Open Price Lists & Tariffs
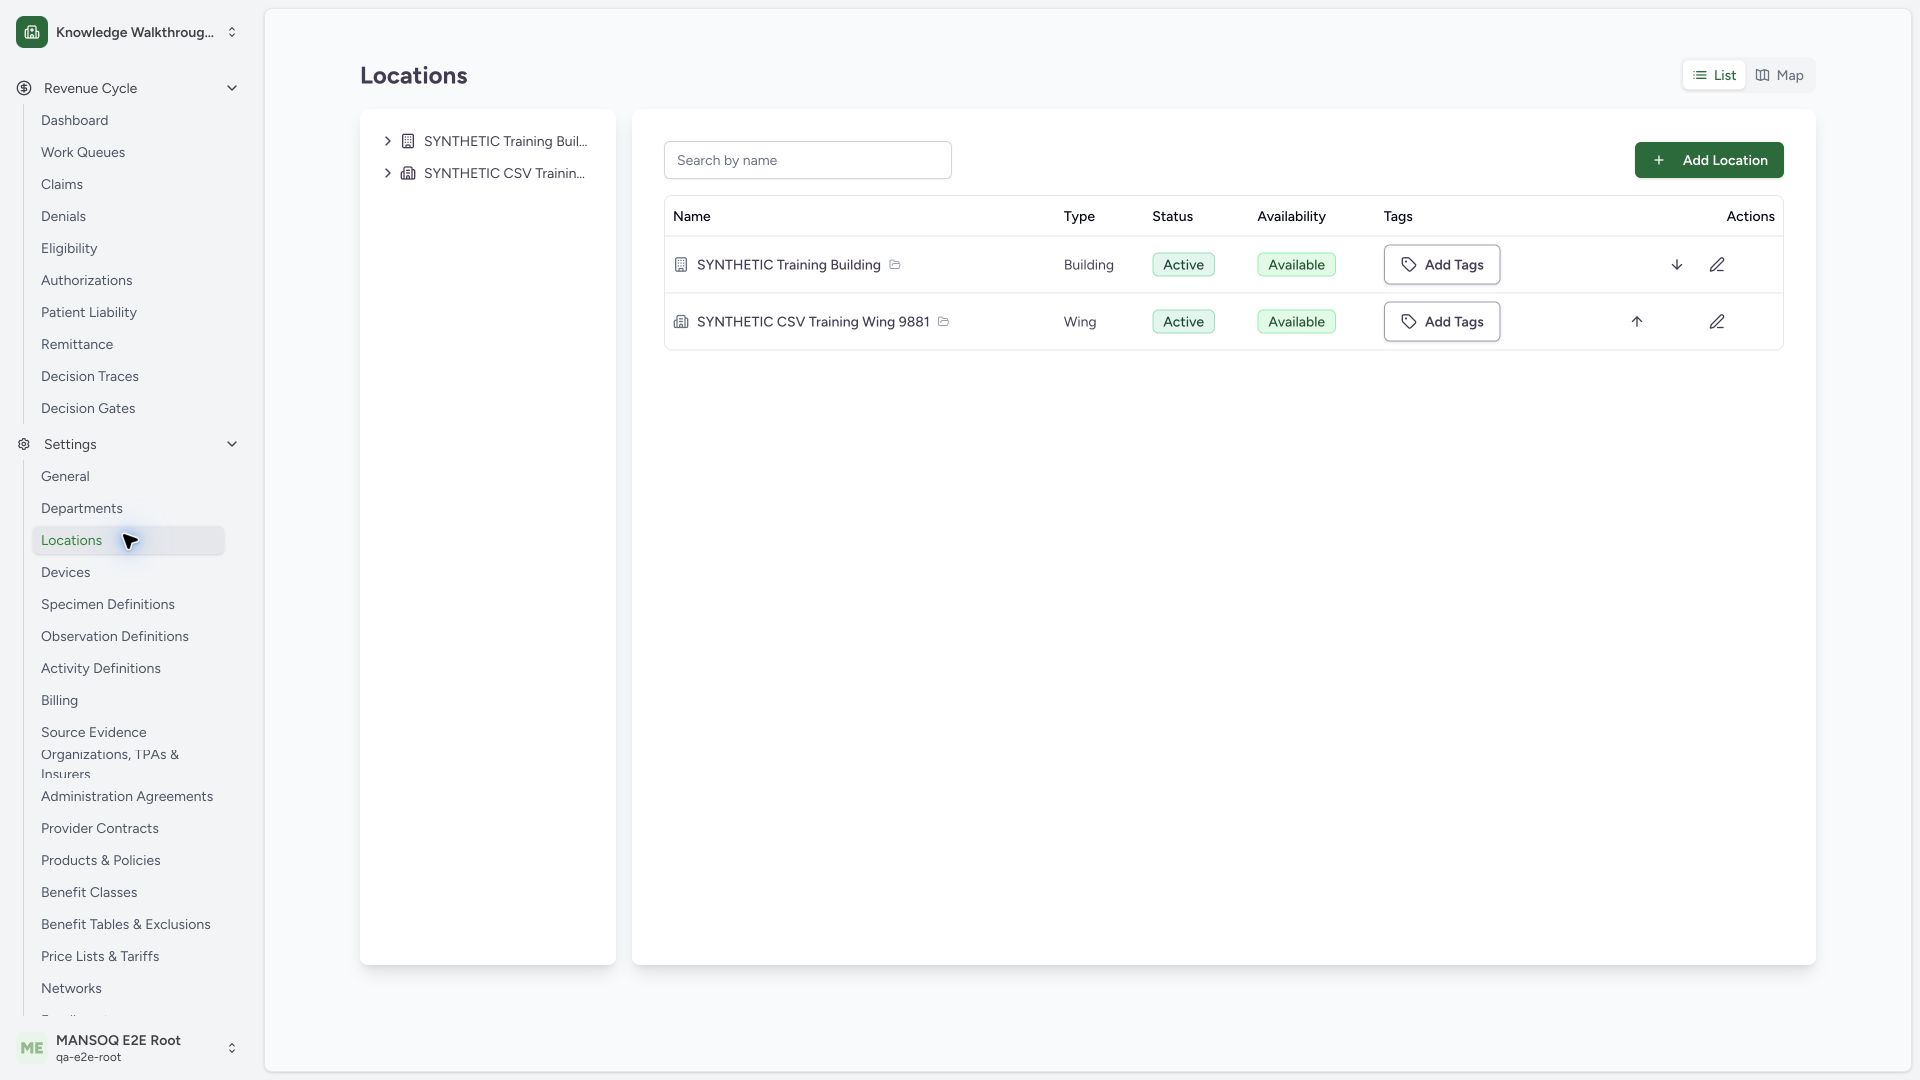 point(128,956)
